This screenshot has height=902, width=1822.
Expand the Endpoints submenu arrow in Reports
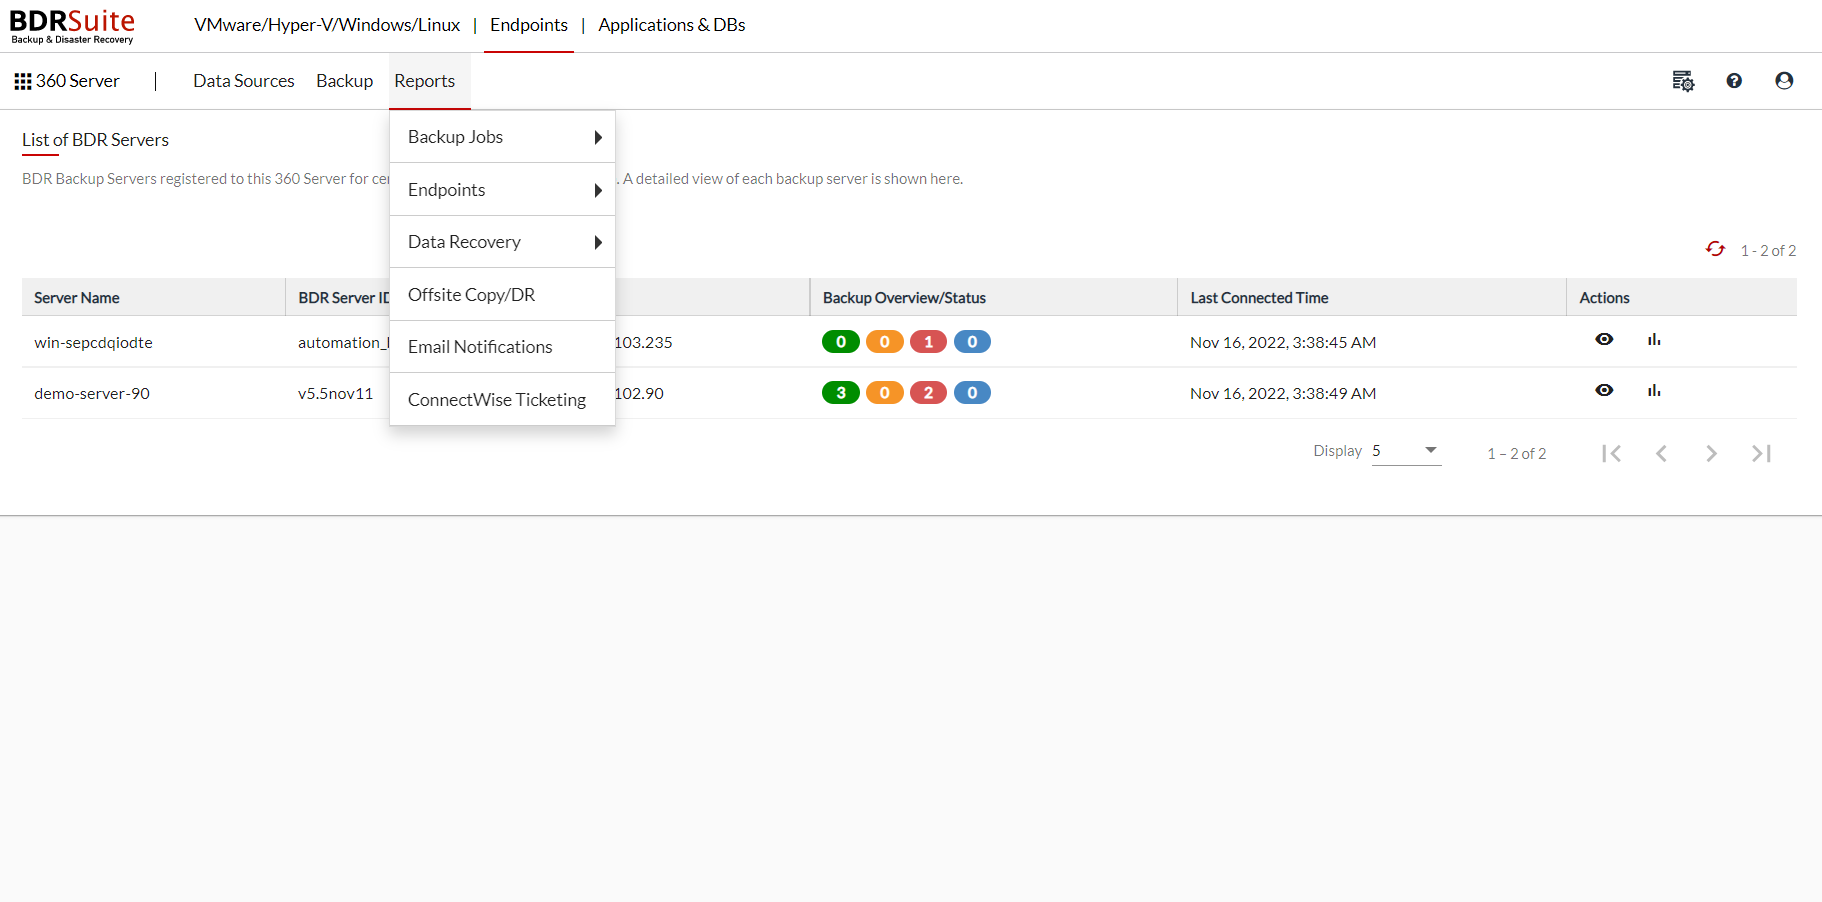pos(598,190)
